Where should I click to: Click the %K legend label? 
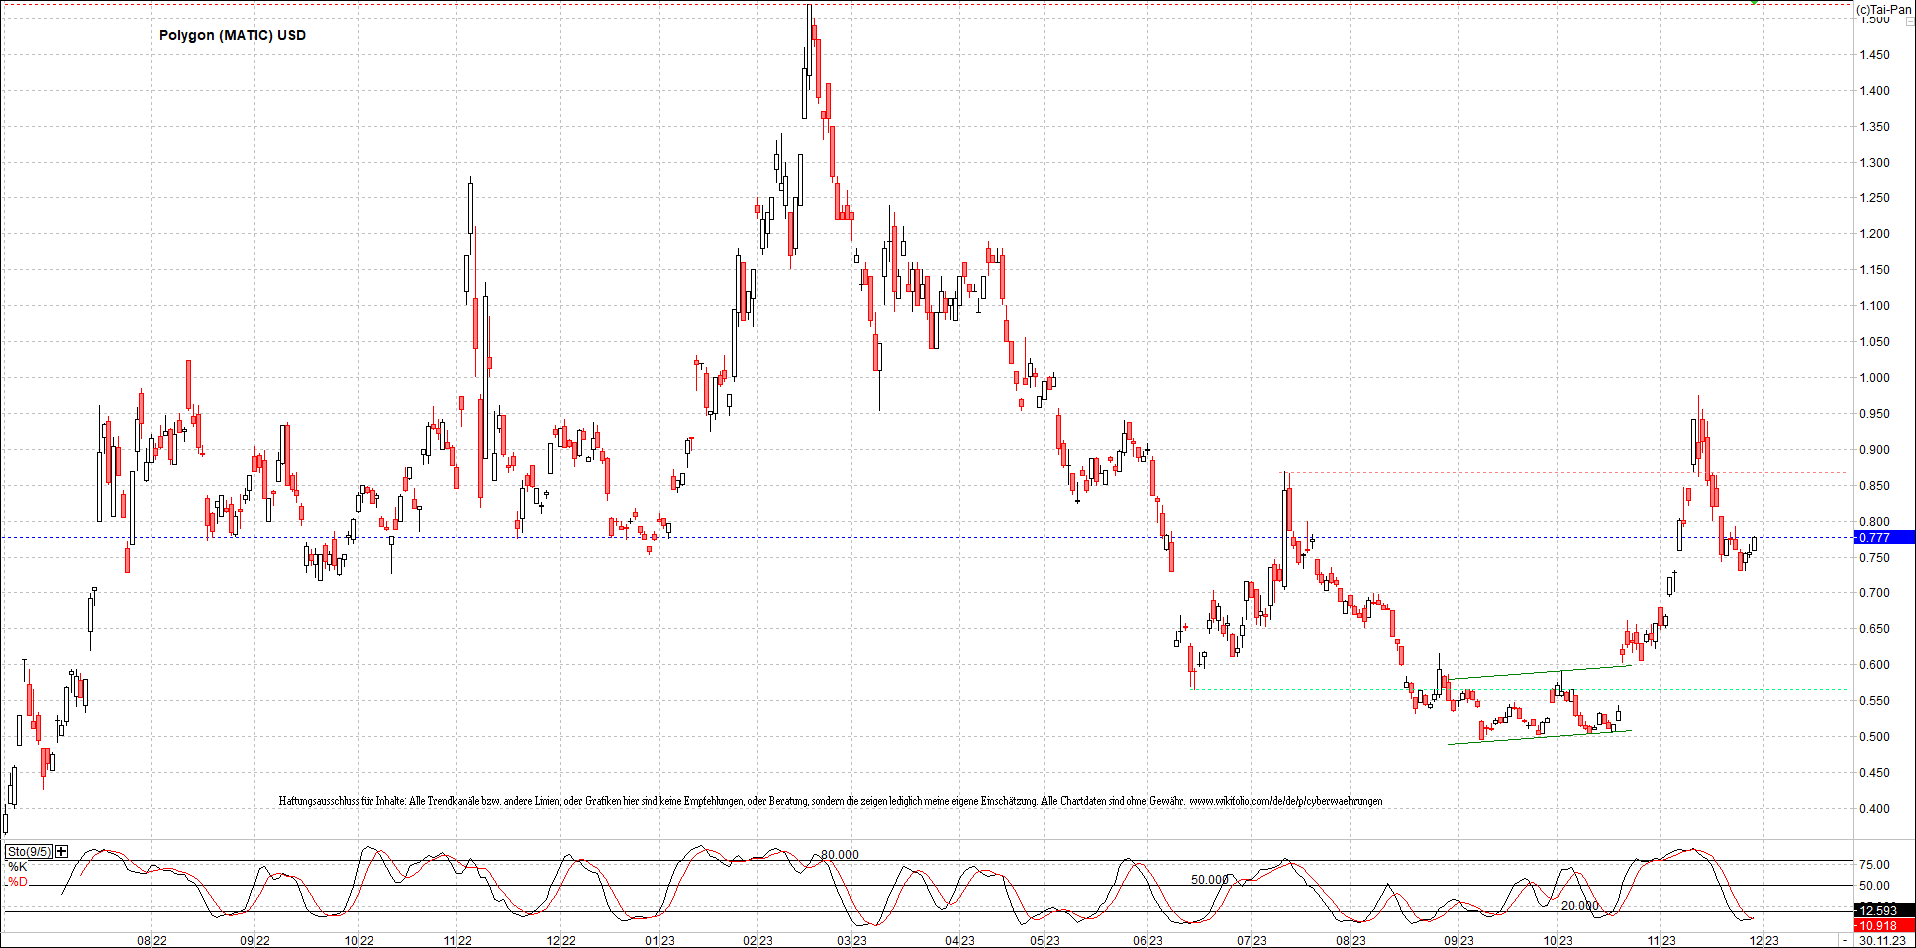tap(18, 867)
